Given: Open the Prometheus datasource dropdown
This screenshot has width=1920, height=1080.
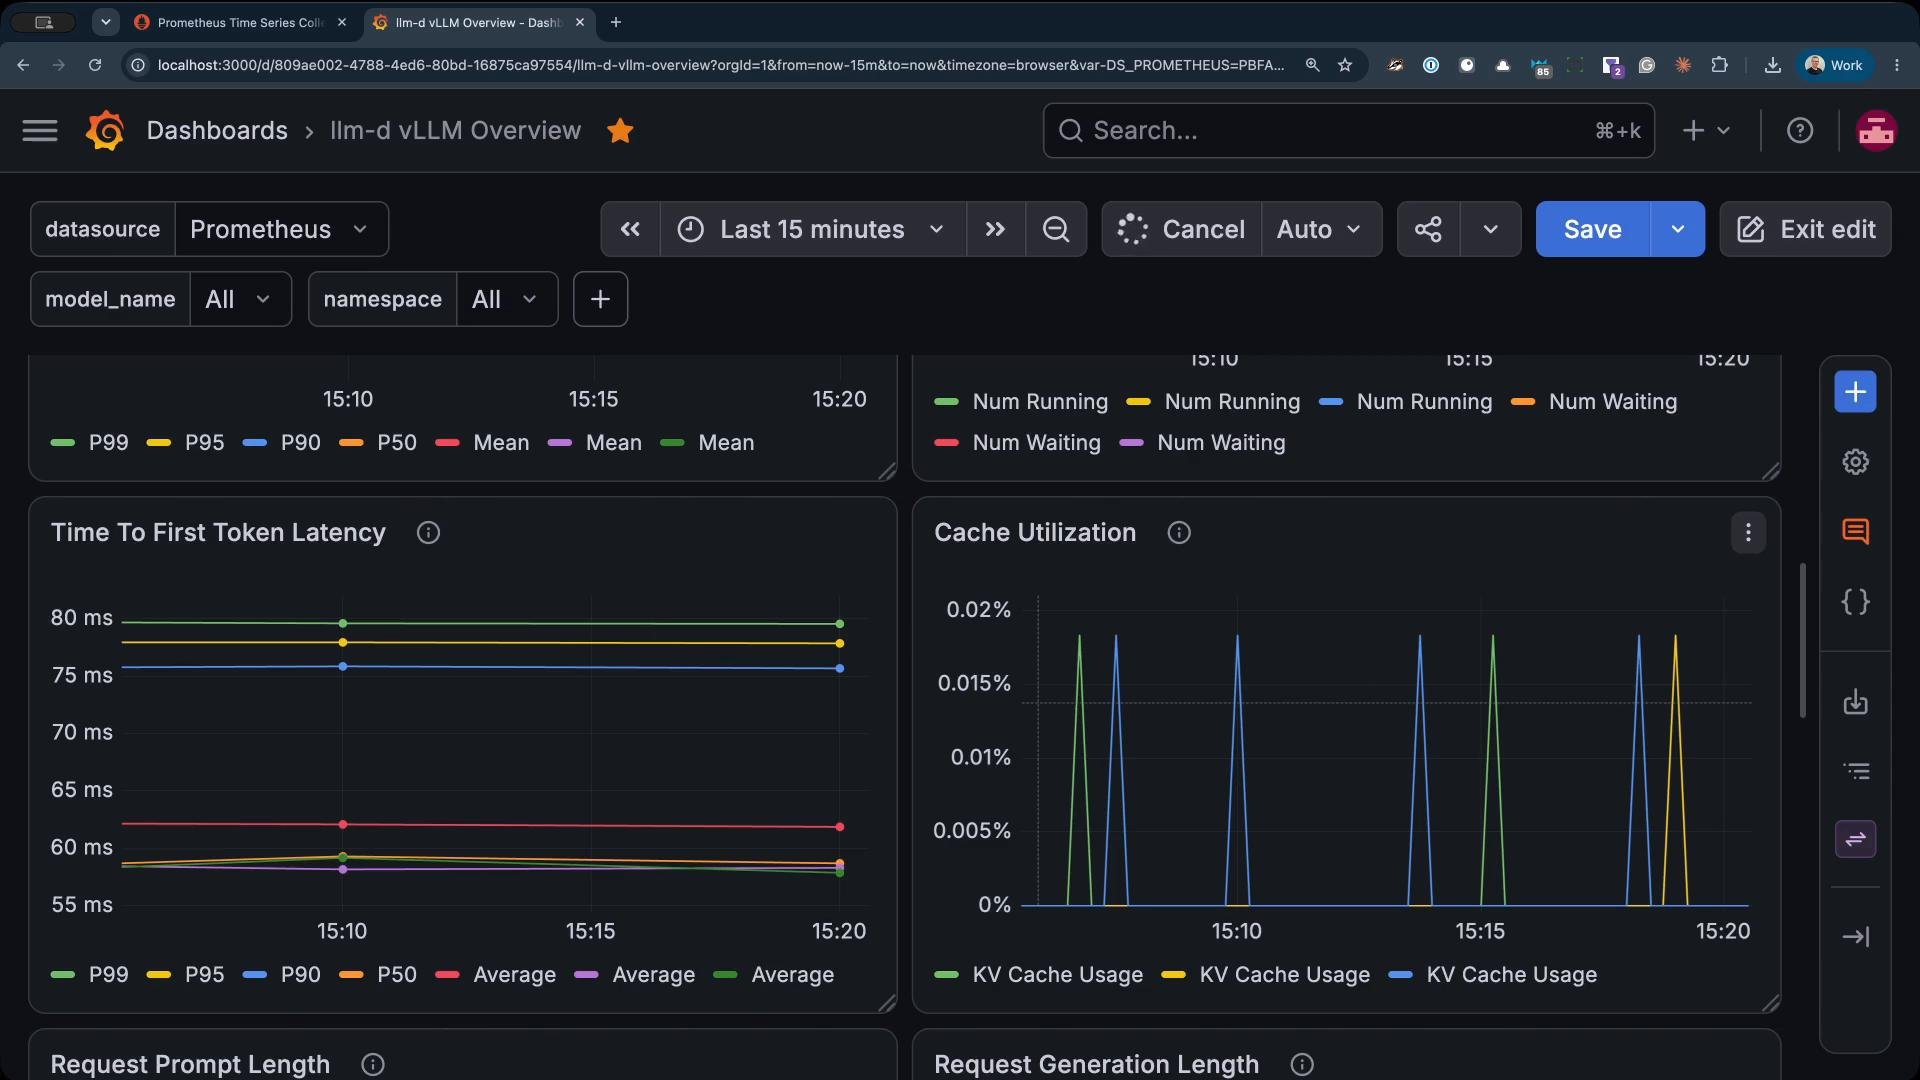Looking at the screenshot, I should [x=281, y=229].
